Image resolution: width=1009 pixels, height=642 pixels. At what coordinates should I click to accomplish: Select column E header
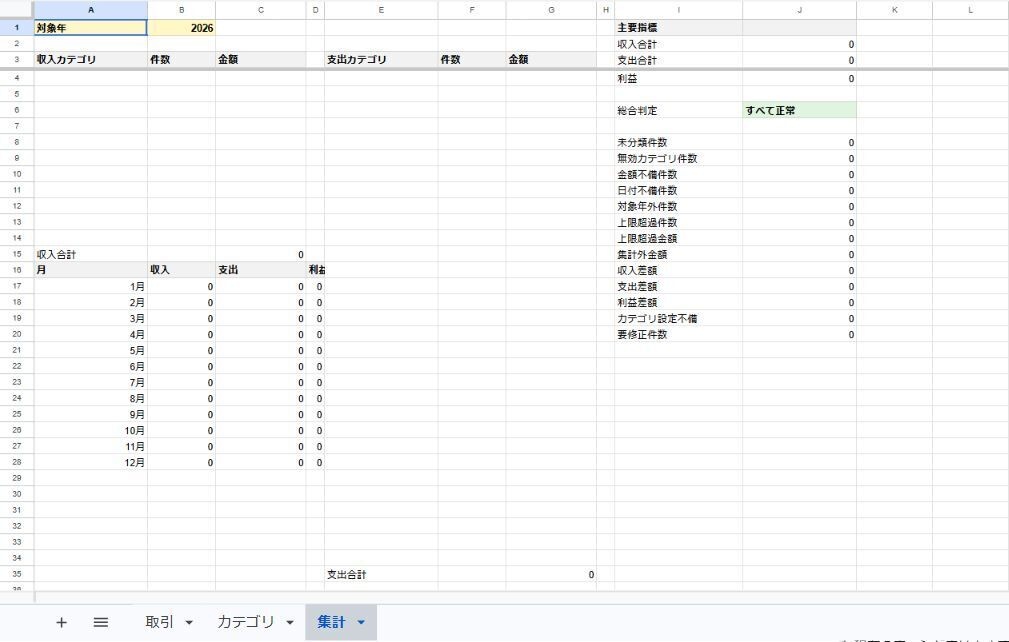(x=381, y=10)
